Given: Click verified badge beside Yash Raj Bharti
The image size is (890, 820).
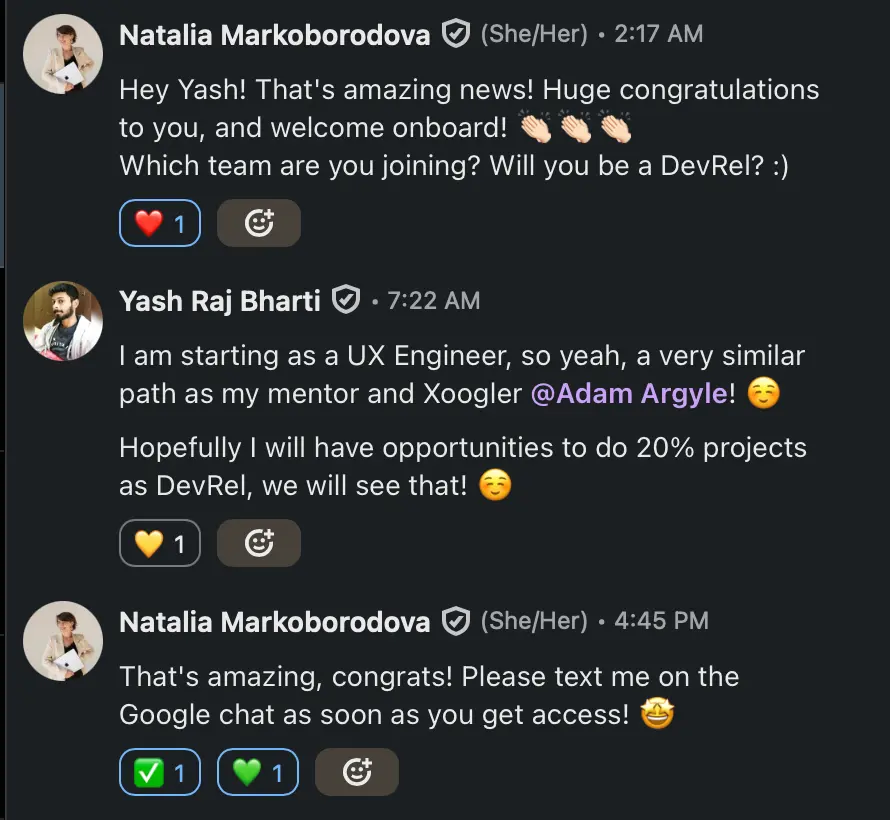Looking at the screenshot, I should tap(346, 300).
